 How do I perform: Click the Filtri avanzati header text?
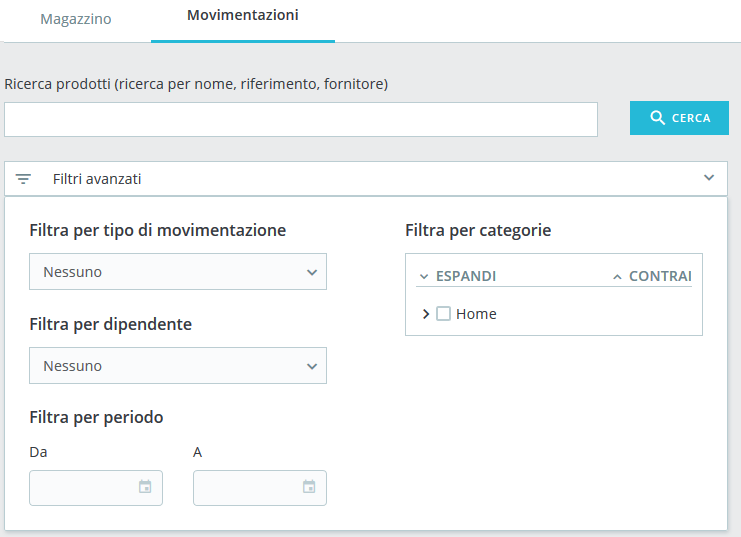coord(97,179)
